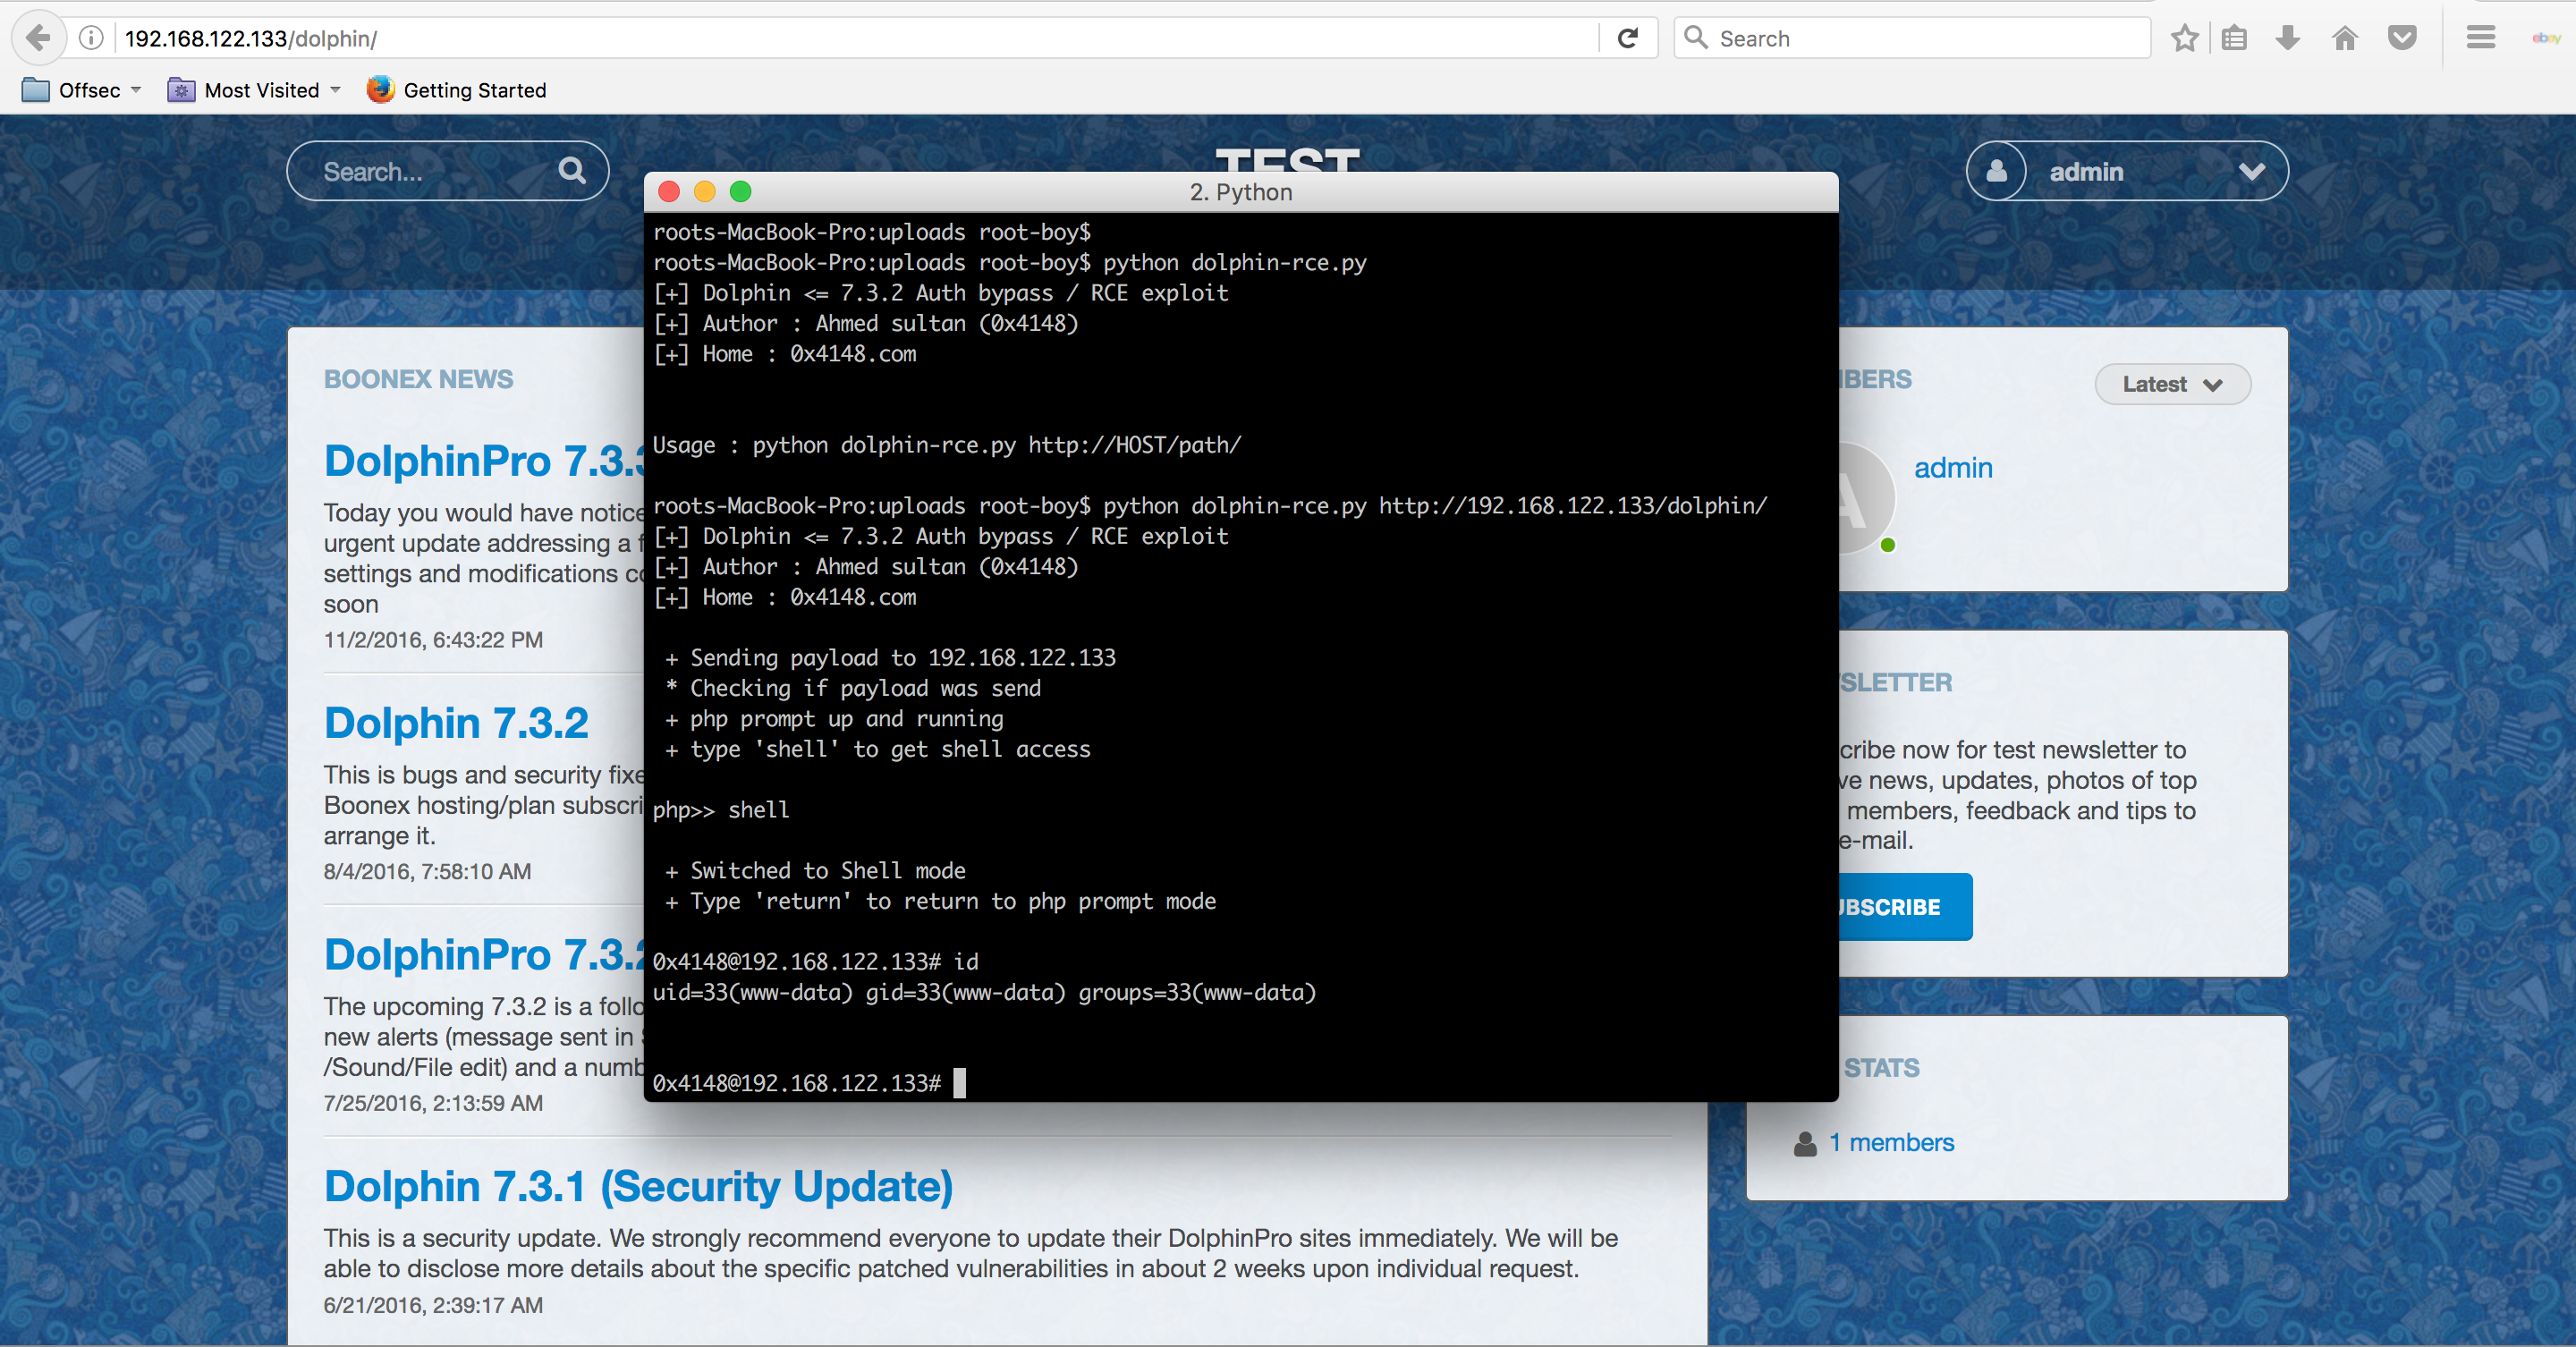Screen dimensions: 2576x1347
Task: Click the STATS block heading
Action: 1881,1068
